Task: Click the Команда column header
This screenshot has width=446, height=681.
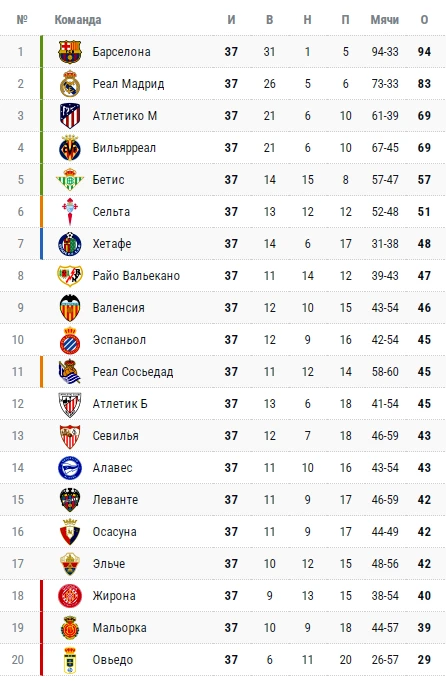Action: click(x=78, y=20)
